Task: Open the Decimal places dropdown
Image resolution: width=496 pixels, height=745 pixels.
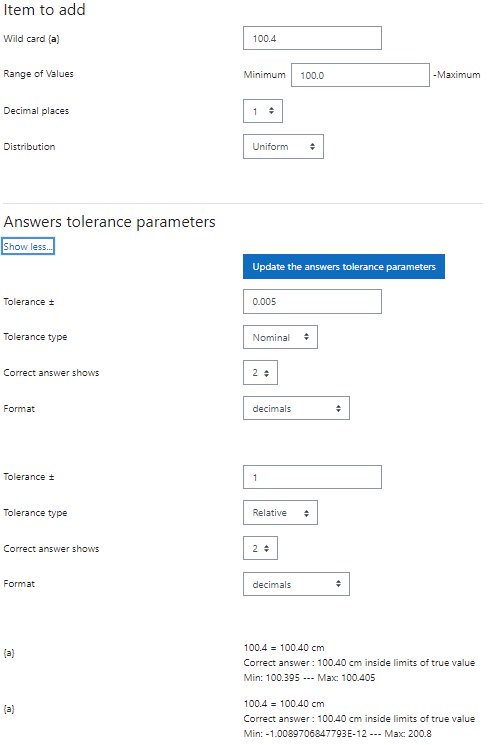Action: pyautogui.click(x=263, y=111)
